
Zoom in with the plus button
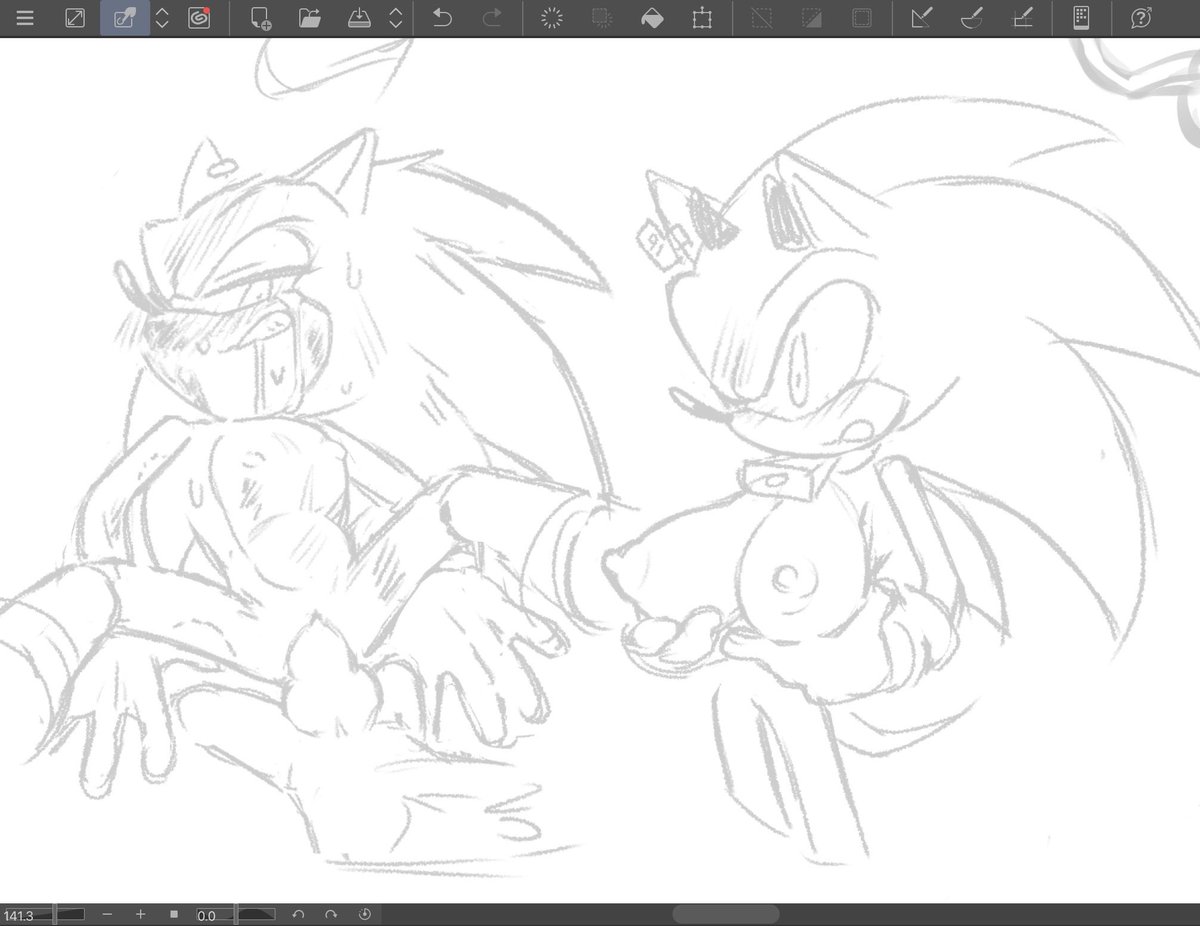click(141, 915)
